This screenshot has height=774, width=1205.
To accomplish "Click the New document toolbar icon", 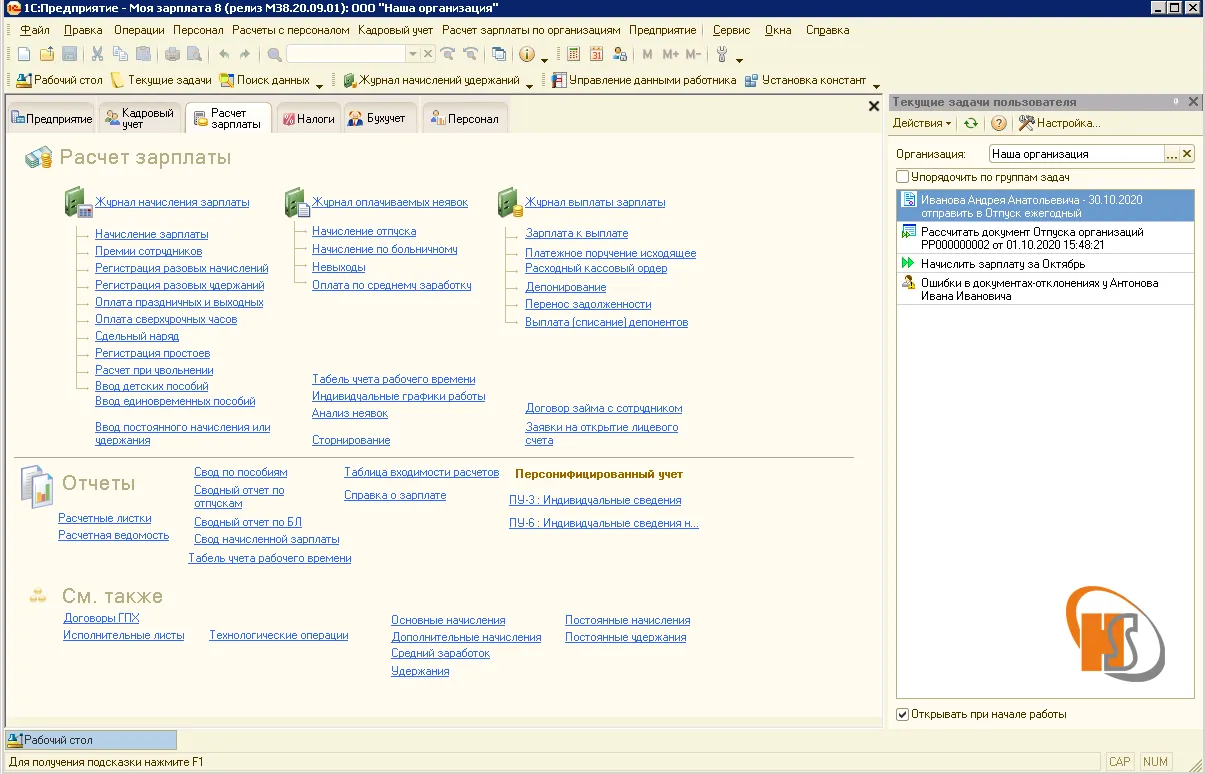I will (x=25, y=54).
